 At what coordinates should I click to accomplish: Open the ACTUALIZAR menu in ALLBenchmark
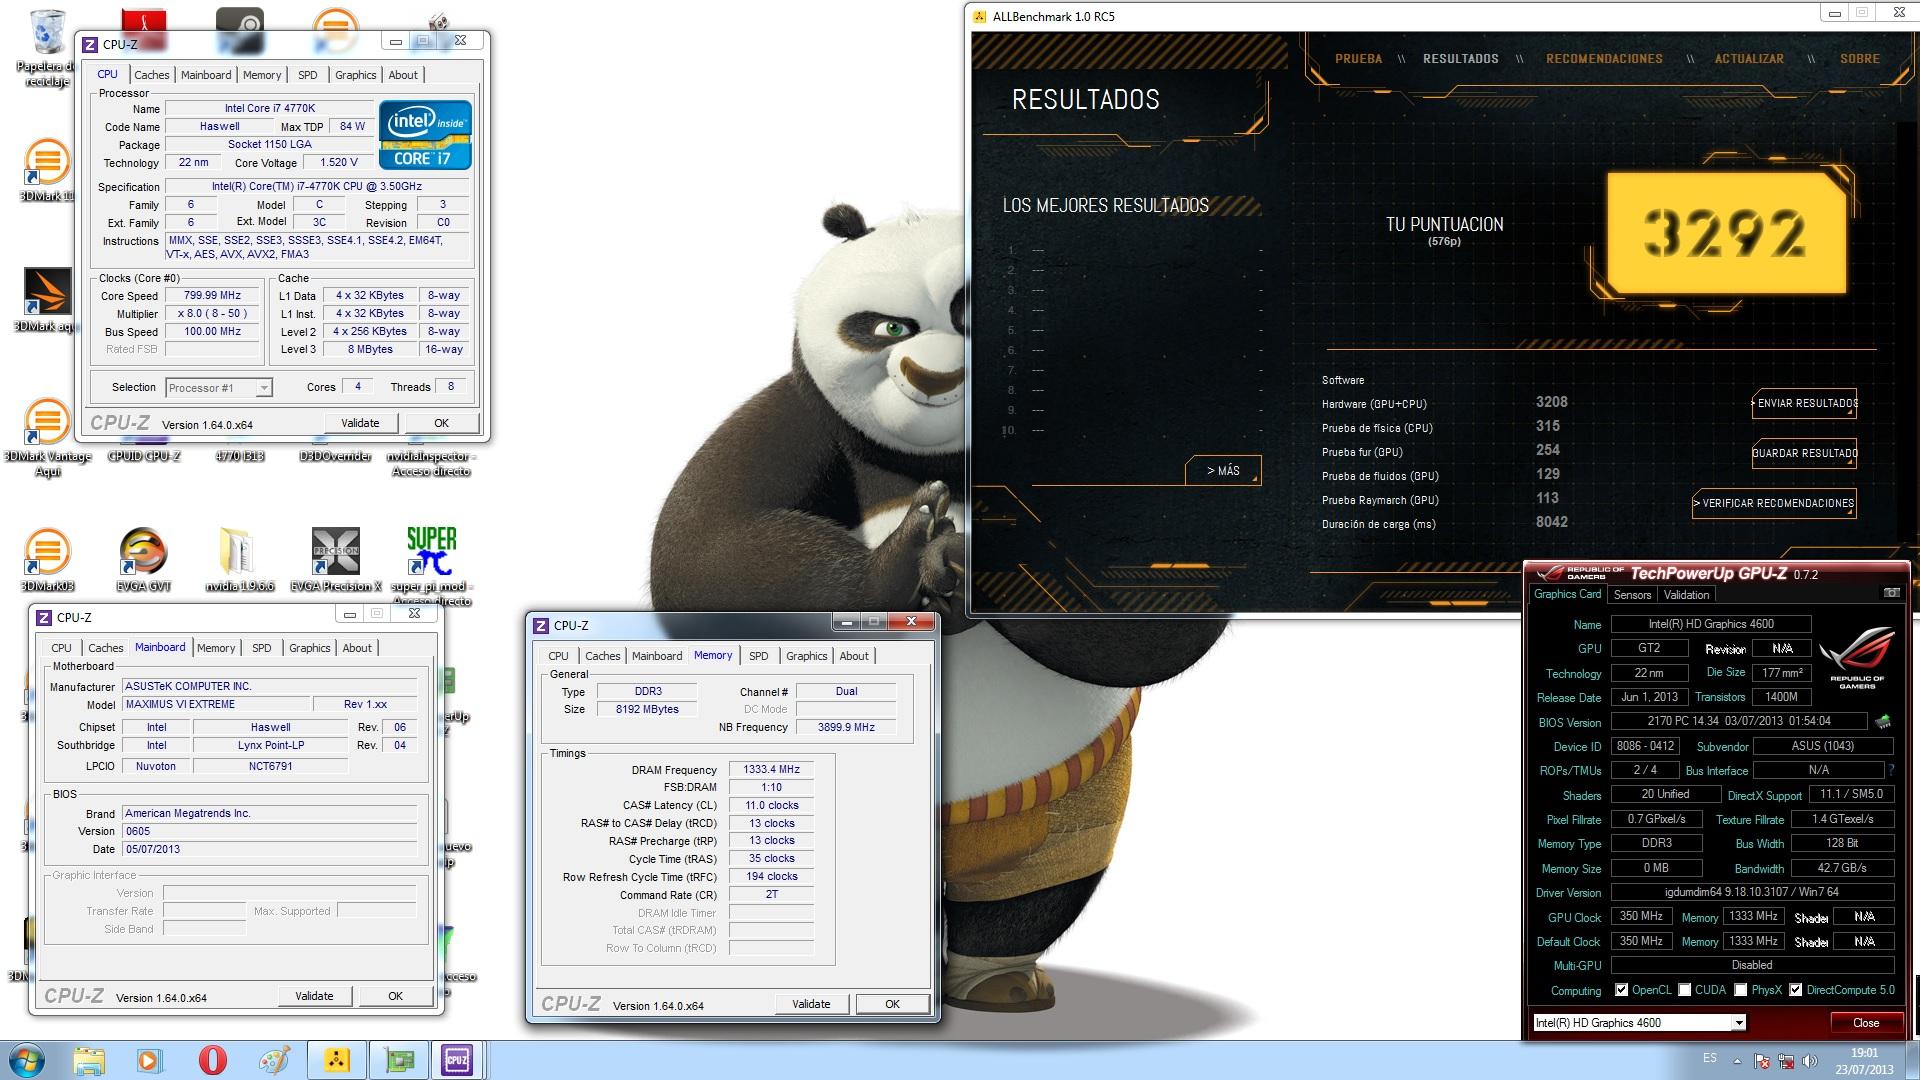point(1749,59)
